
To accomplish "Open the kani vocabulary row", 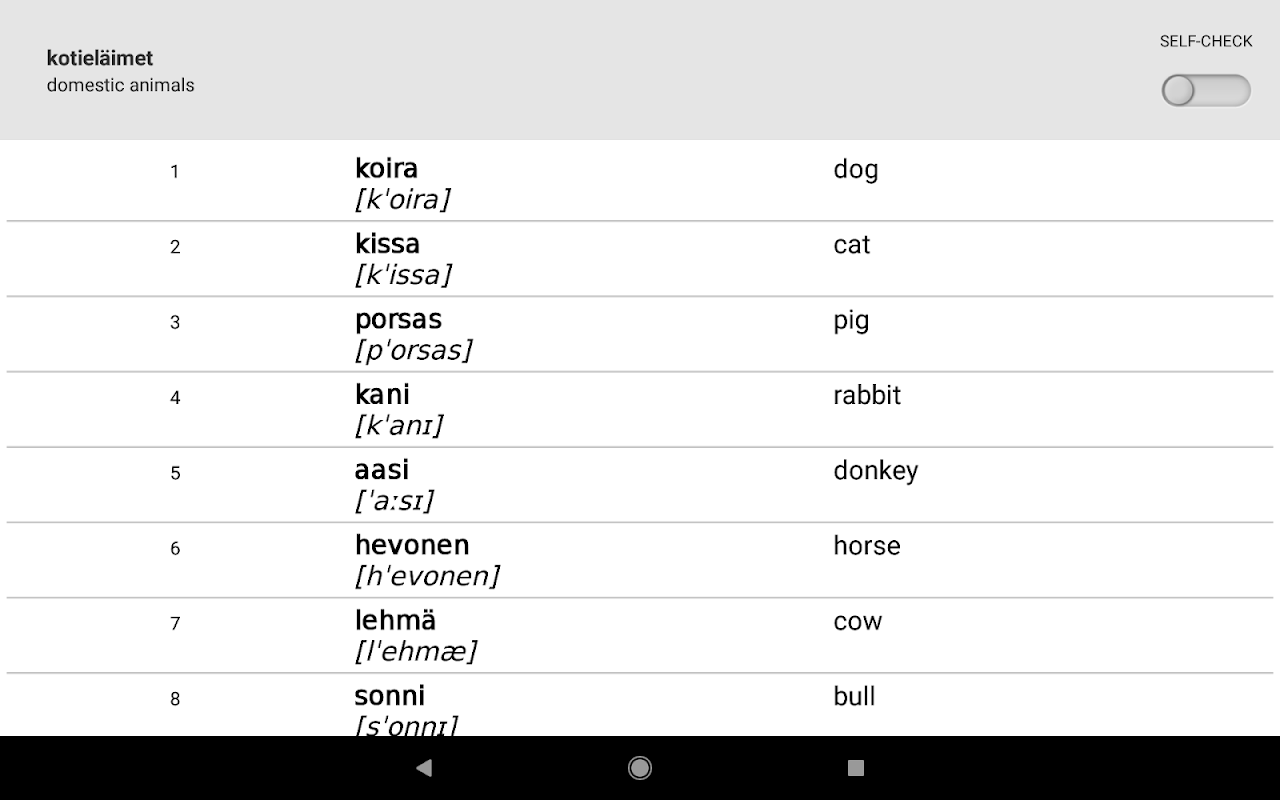I will pos(640,409).
